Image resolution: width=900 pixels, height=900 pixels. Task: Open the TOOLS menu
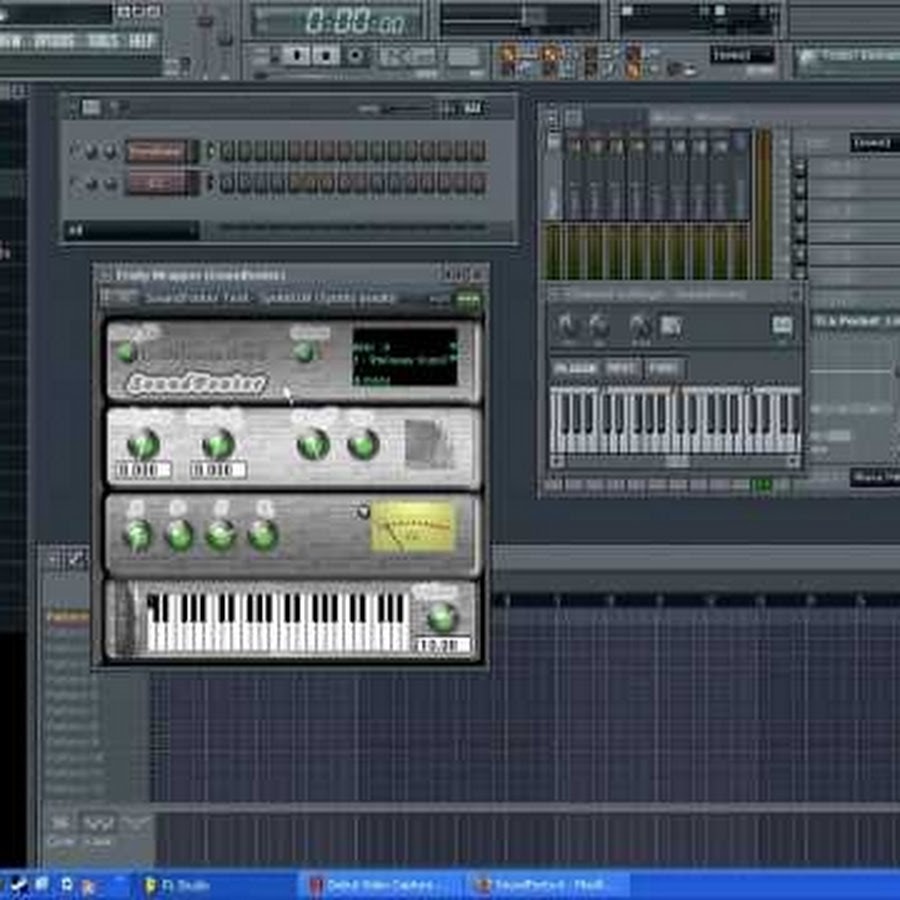105,41
